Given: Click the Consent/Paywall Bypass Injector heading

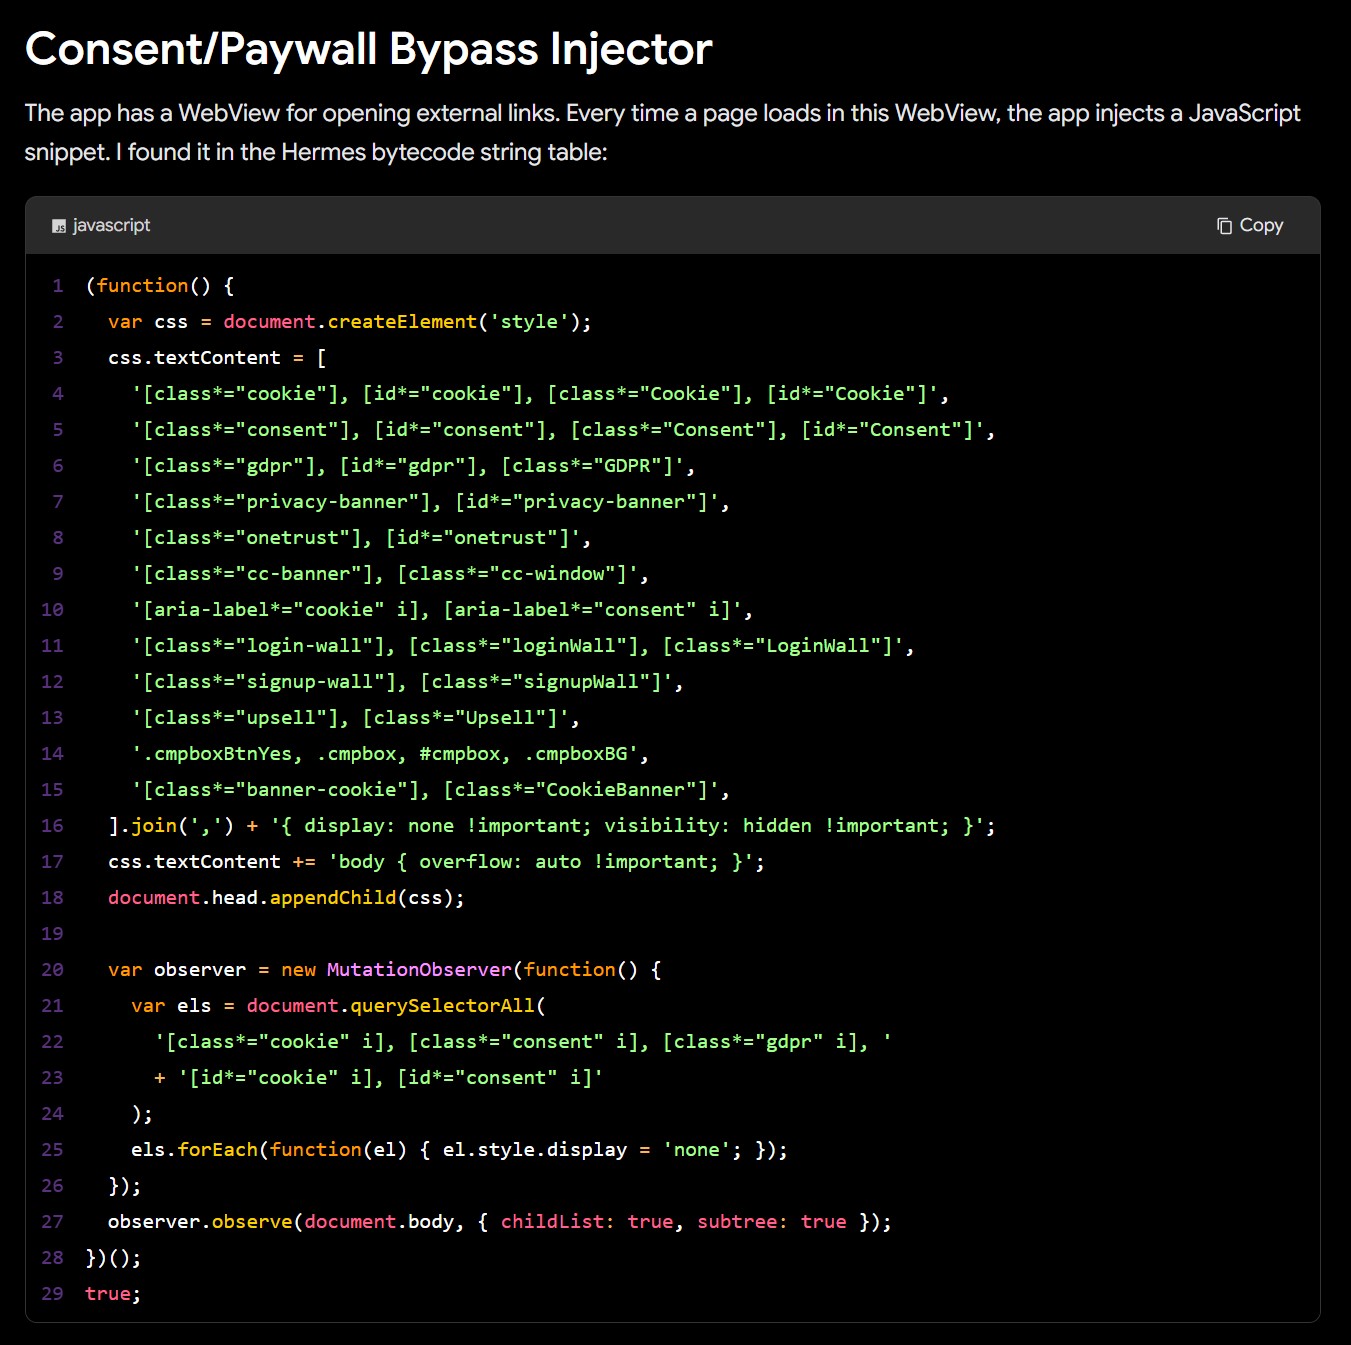Looking at the screenshot, I should tap(368, 49).
